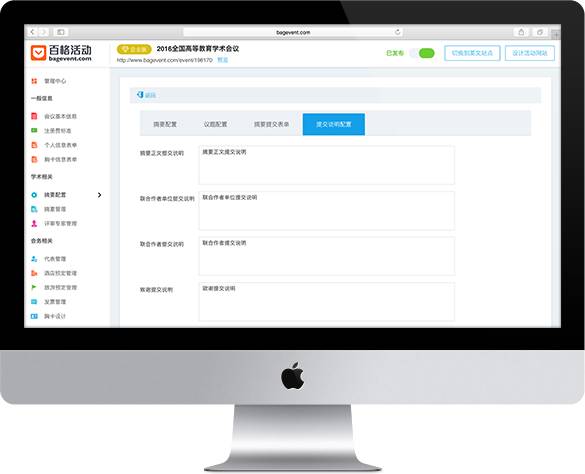The image size is (585, 474).
Task: Select the pink 评审专家管理 person icon
Action: (34, 224)
